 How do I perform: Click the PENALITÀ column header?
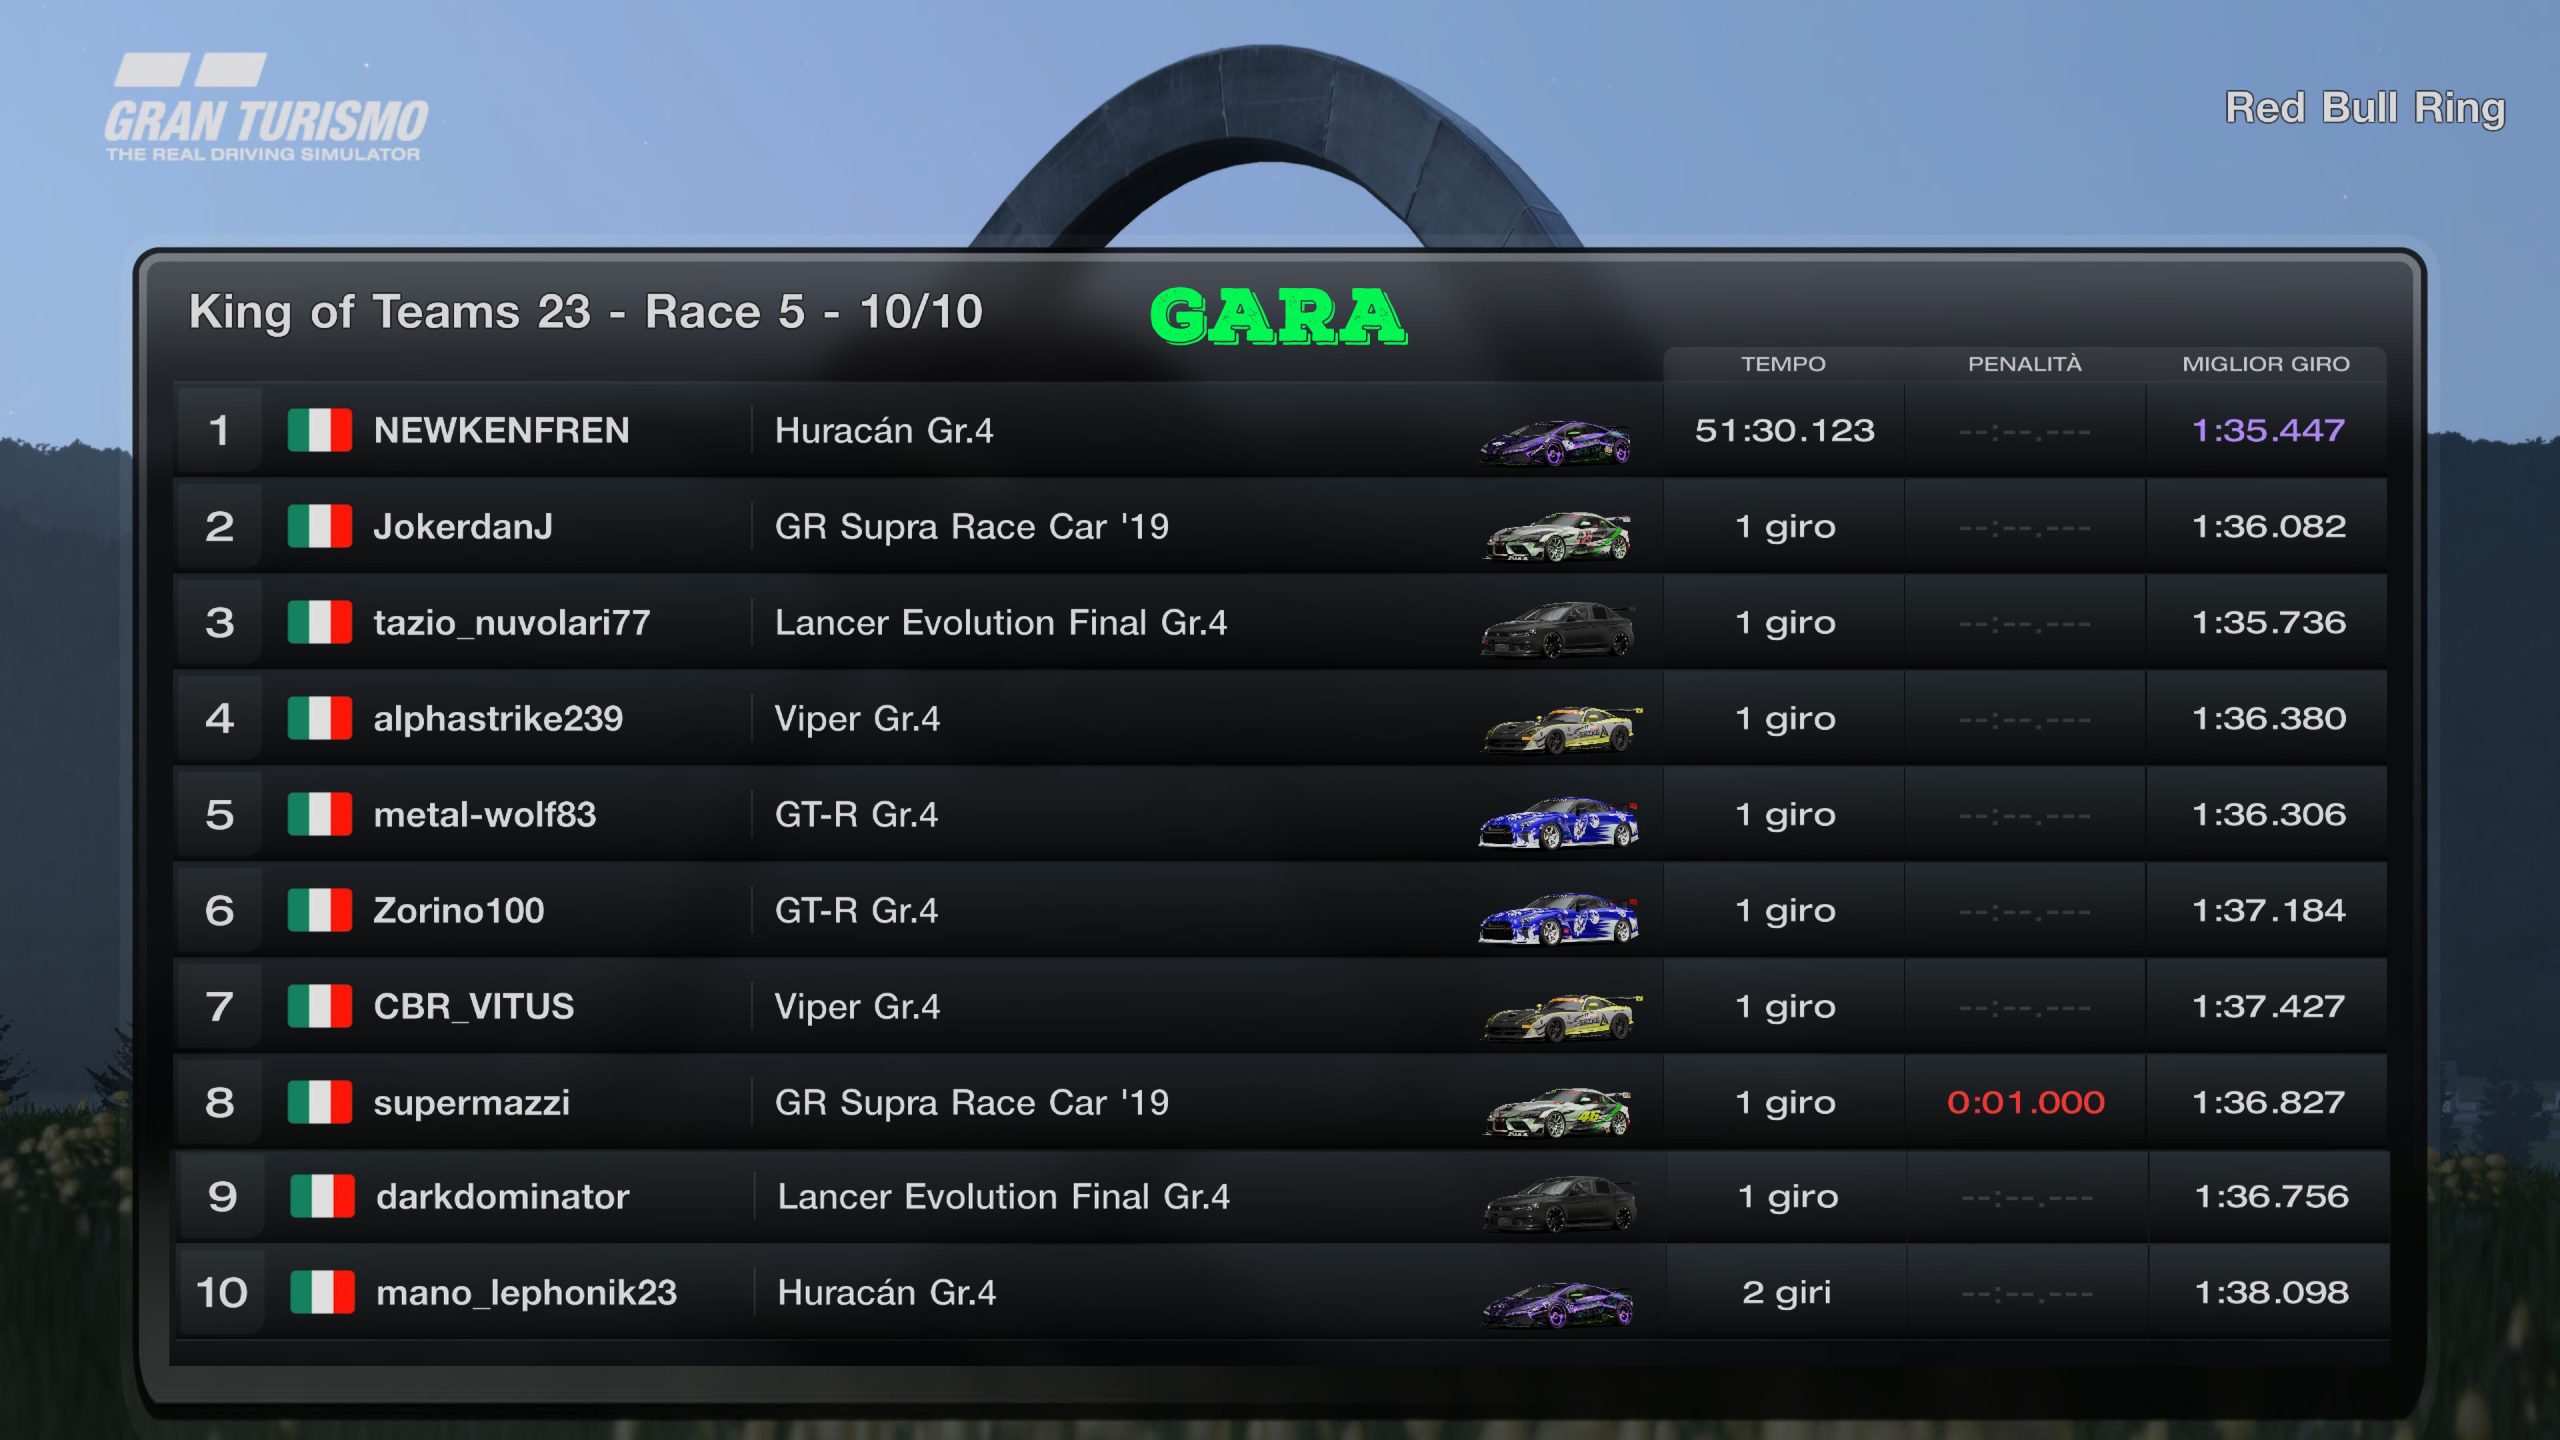click(x=2024, y=364)
